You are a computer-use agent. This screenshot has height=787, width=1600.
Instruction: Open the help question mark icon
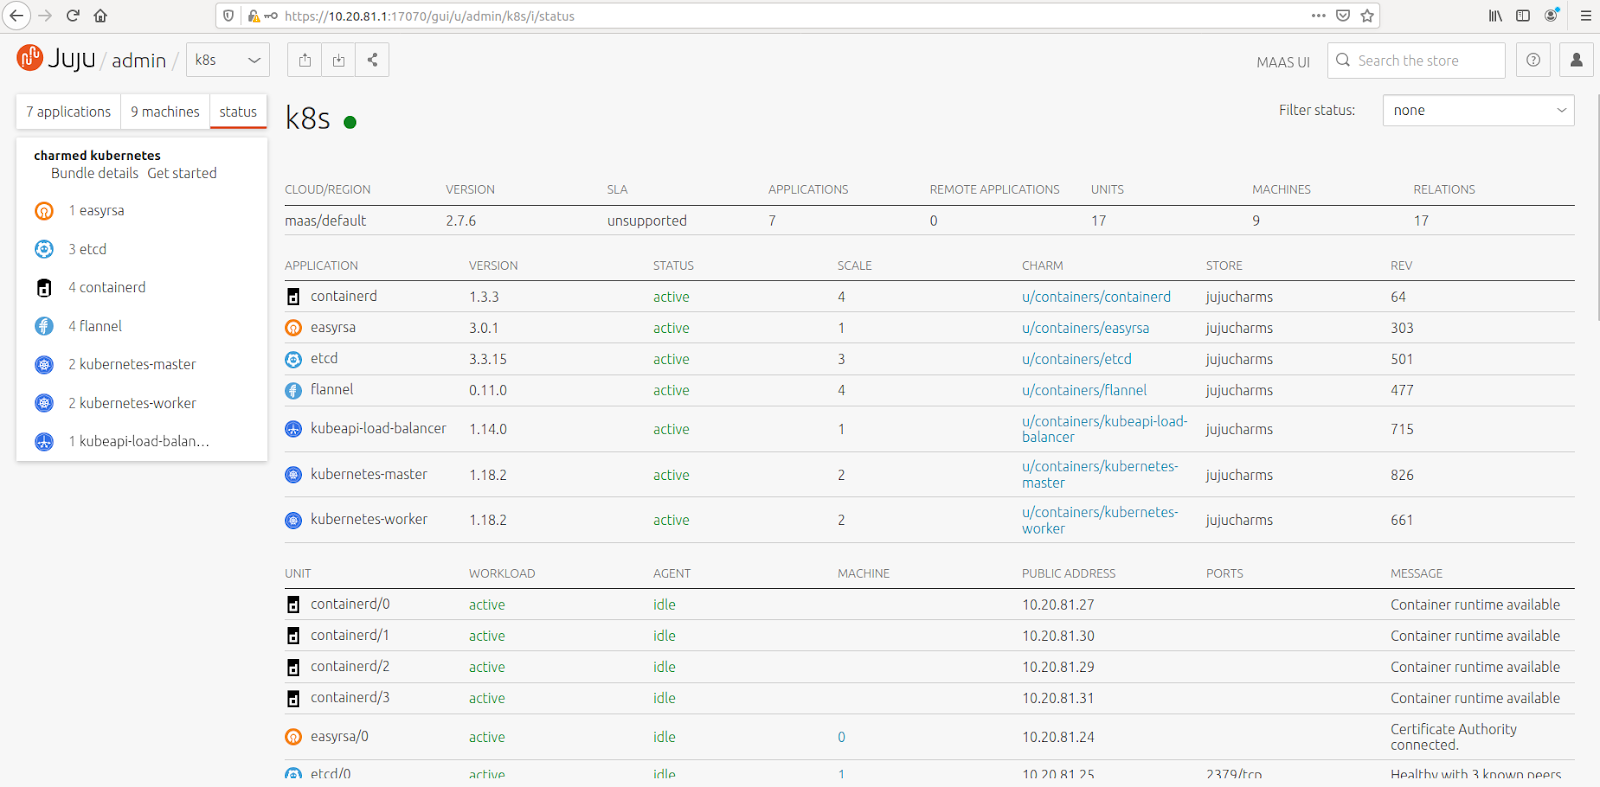click(x=1533, y=60)
